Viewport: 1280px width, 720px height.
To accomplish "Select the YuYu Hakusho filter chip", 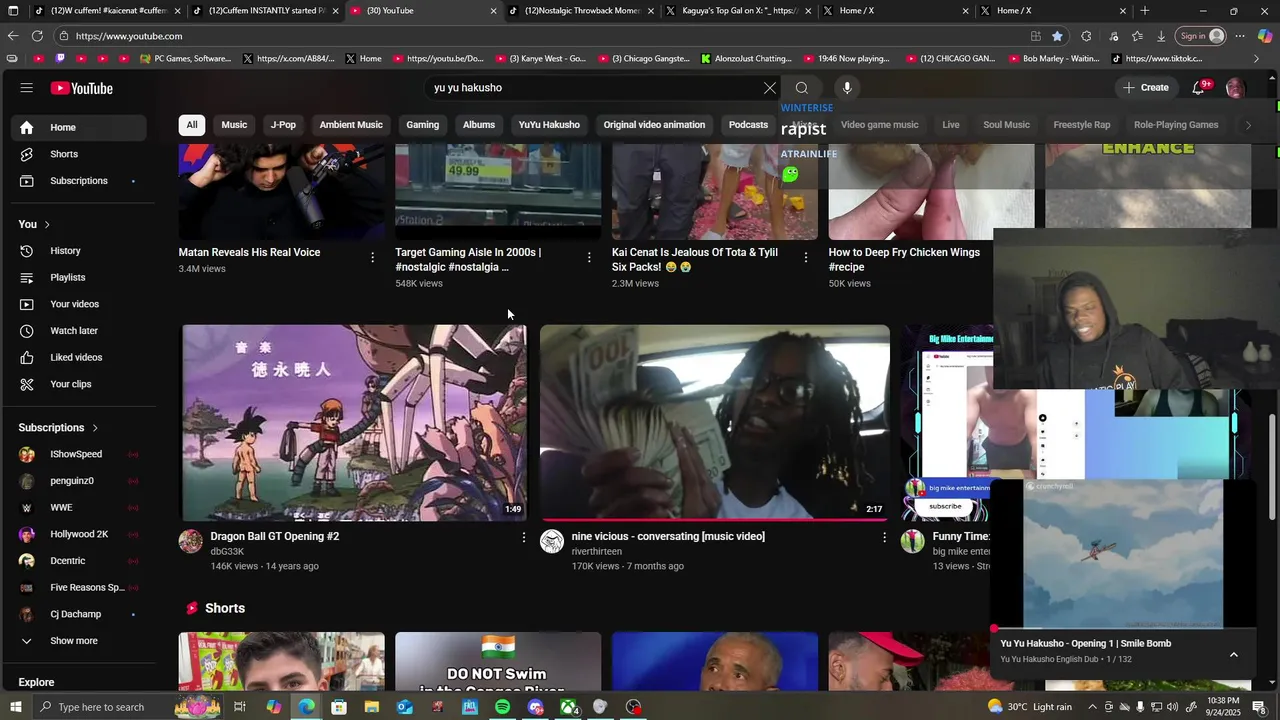I will pos(549,125).
